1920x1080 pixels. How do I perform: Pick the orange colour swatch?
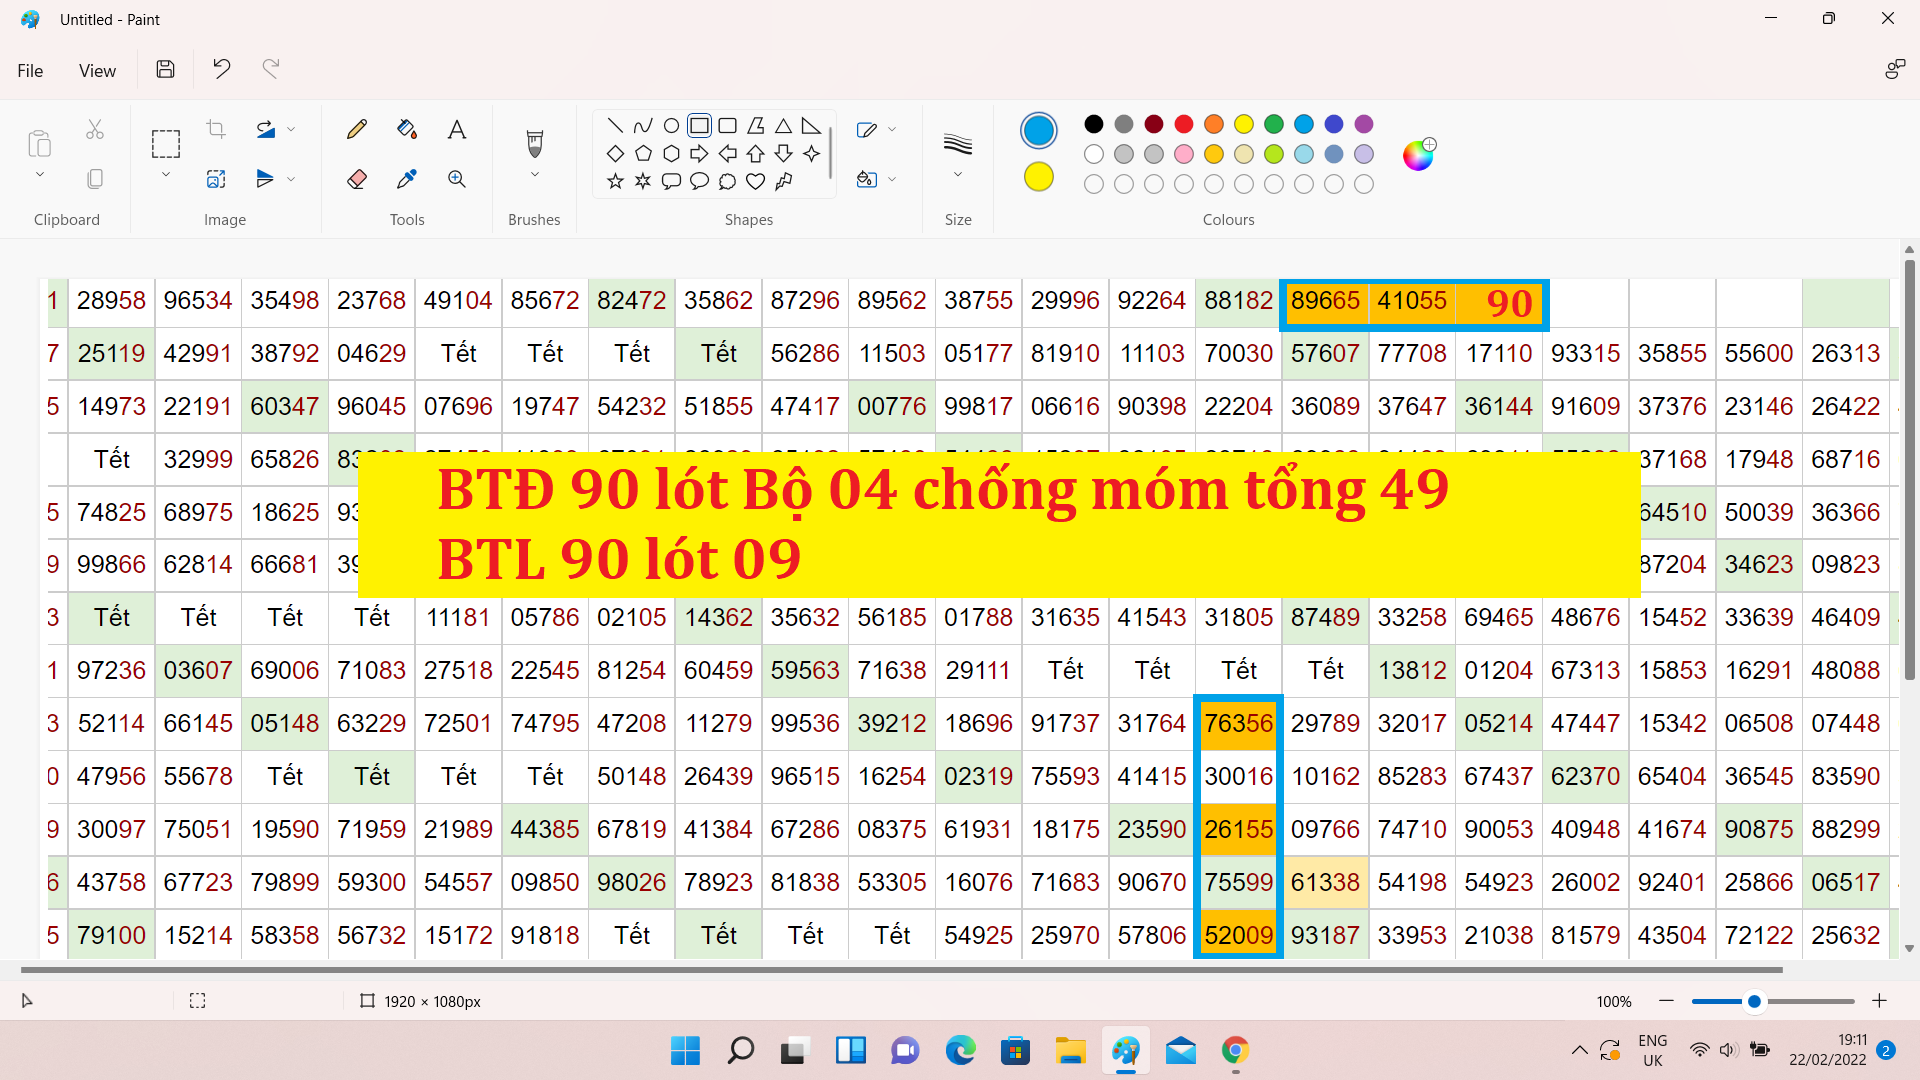(1214, 124)
